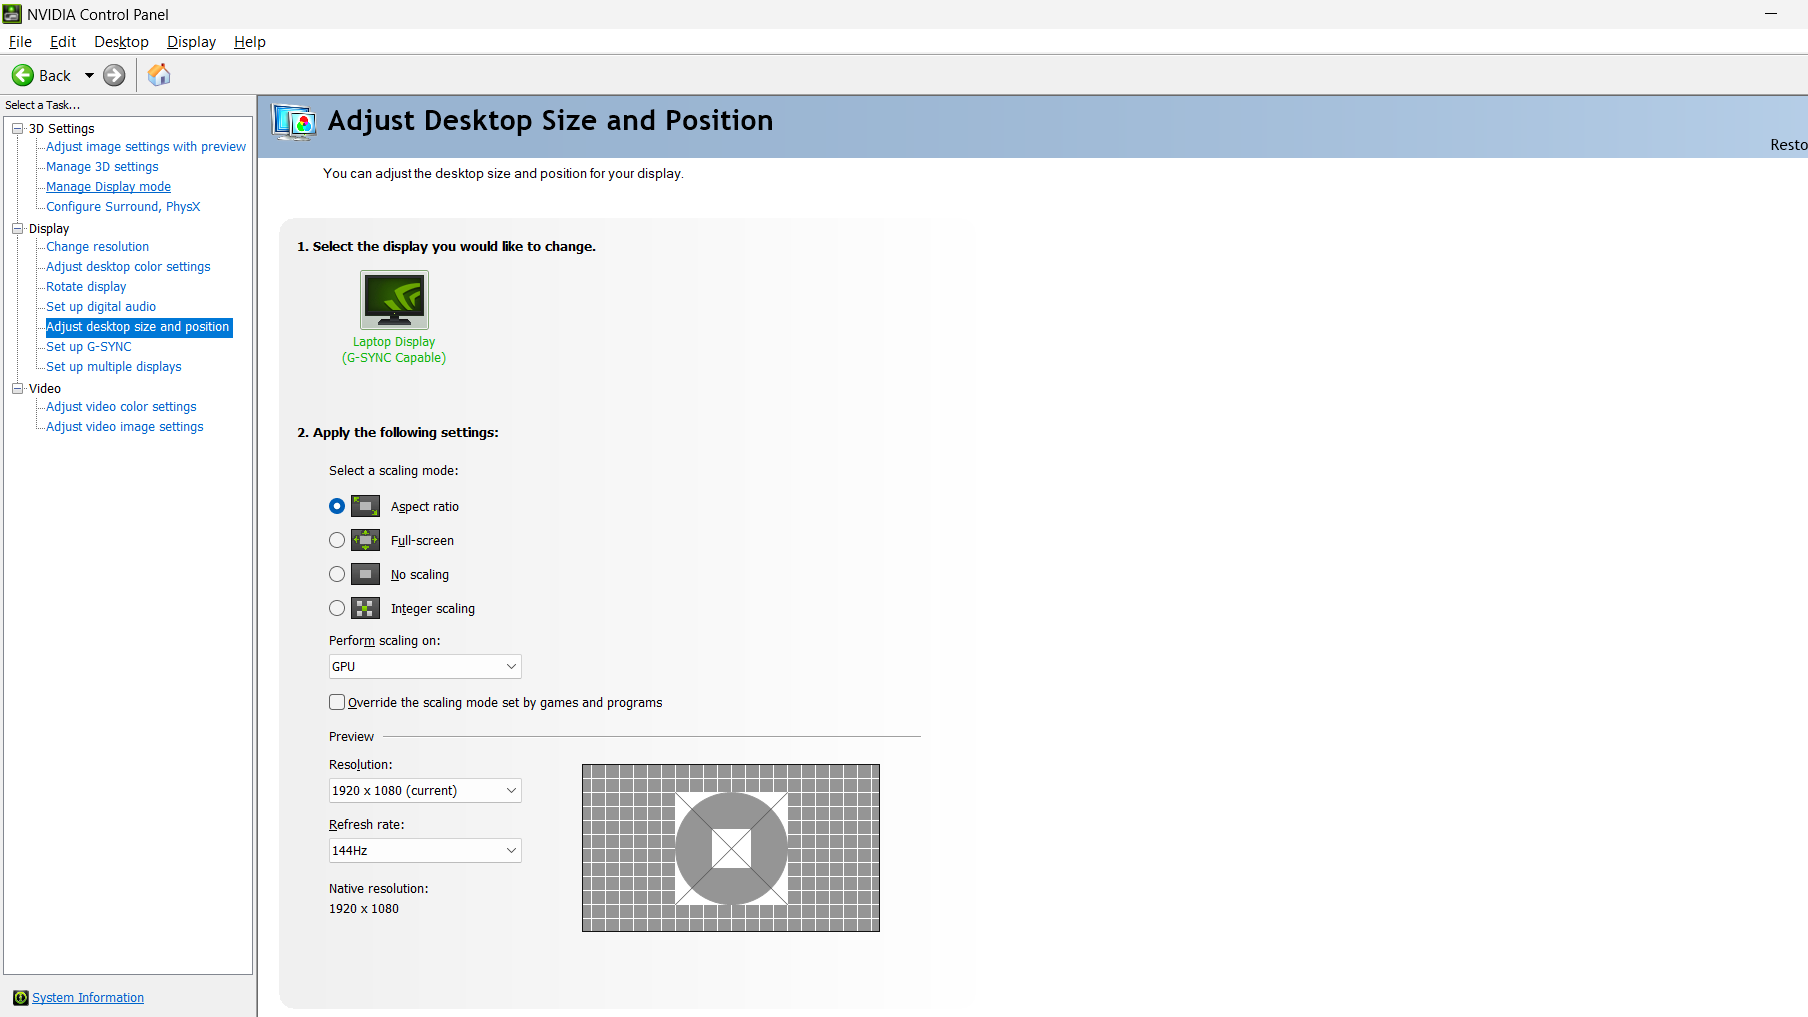Open the Edit menu

(x=63, y=42)
